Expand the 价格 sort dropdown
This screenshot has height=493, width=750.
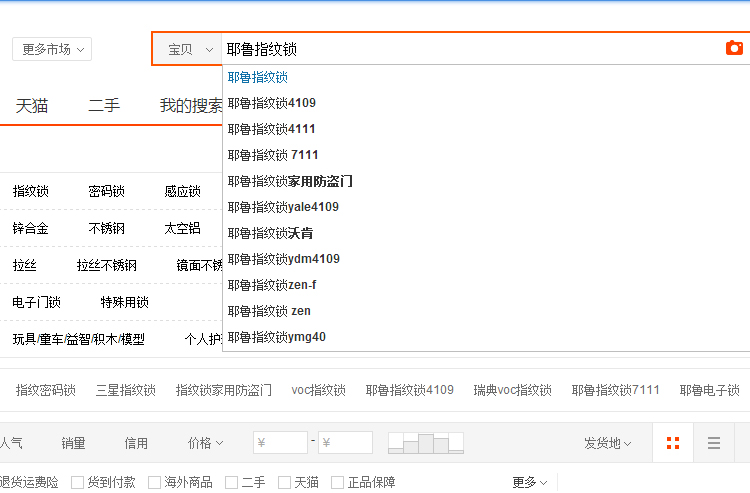point(205,443)
